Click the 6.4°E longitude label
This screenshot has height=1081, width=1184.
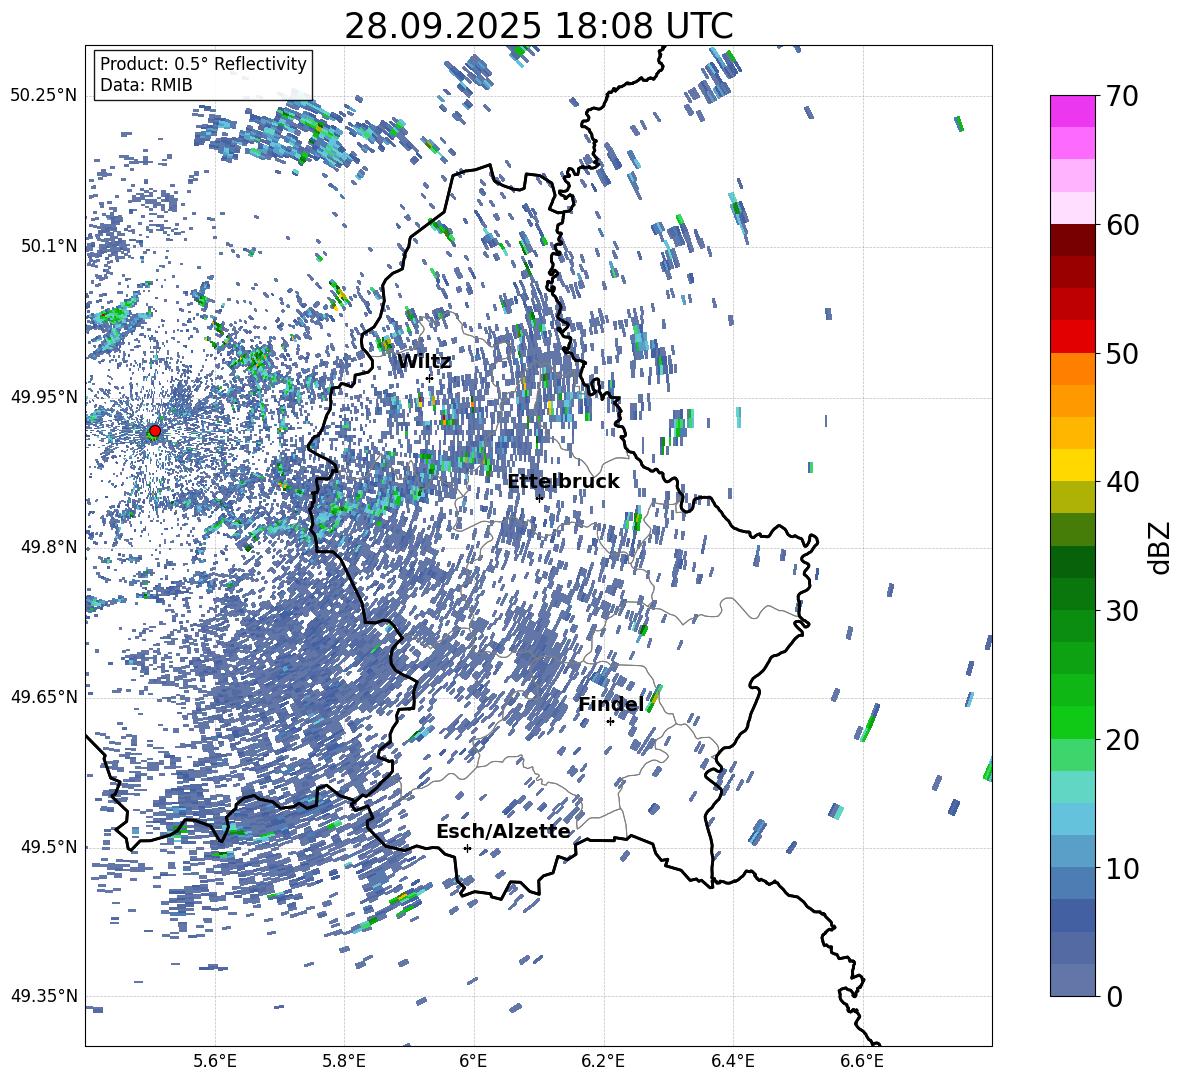coord(732,1061)
